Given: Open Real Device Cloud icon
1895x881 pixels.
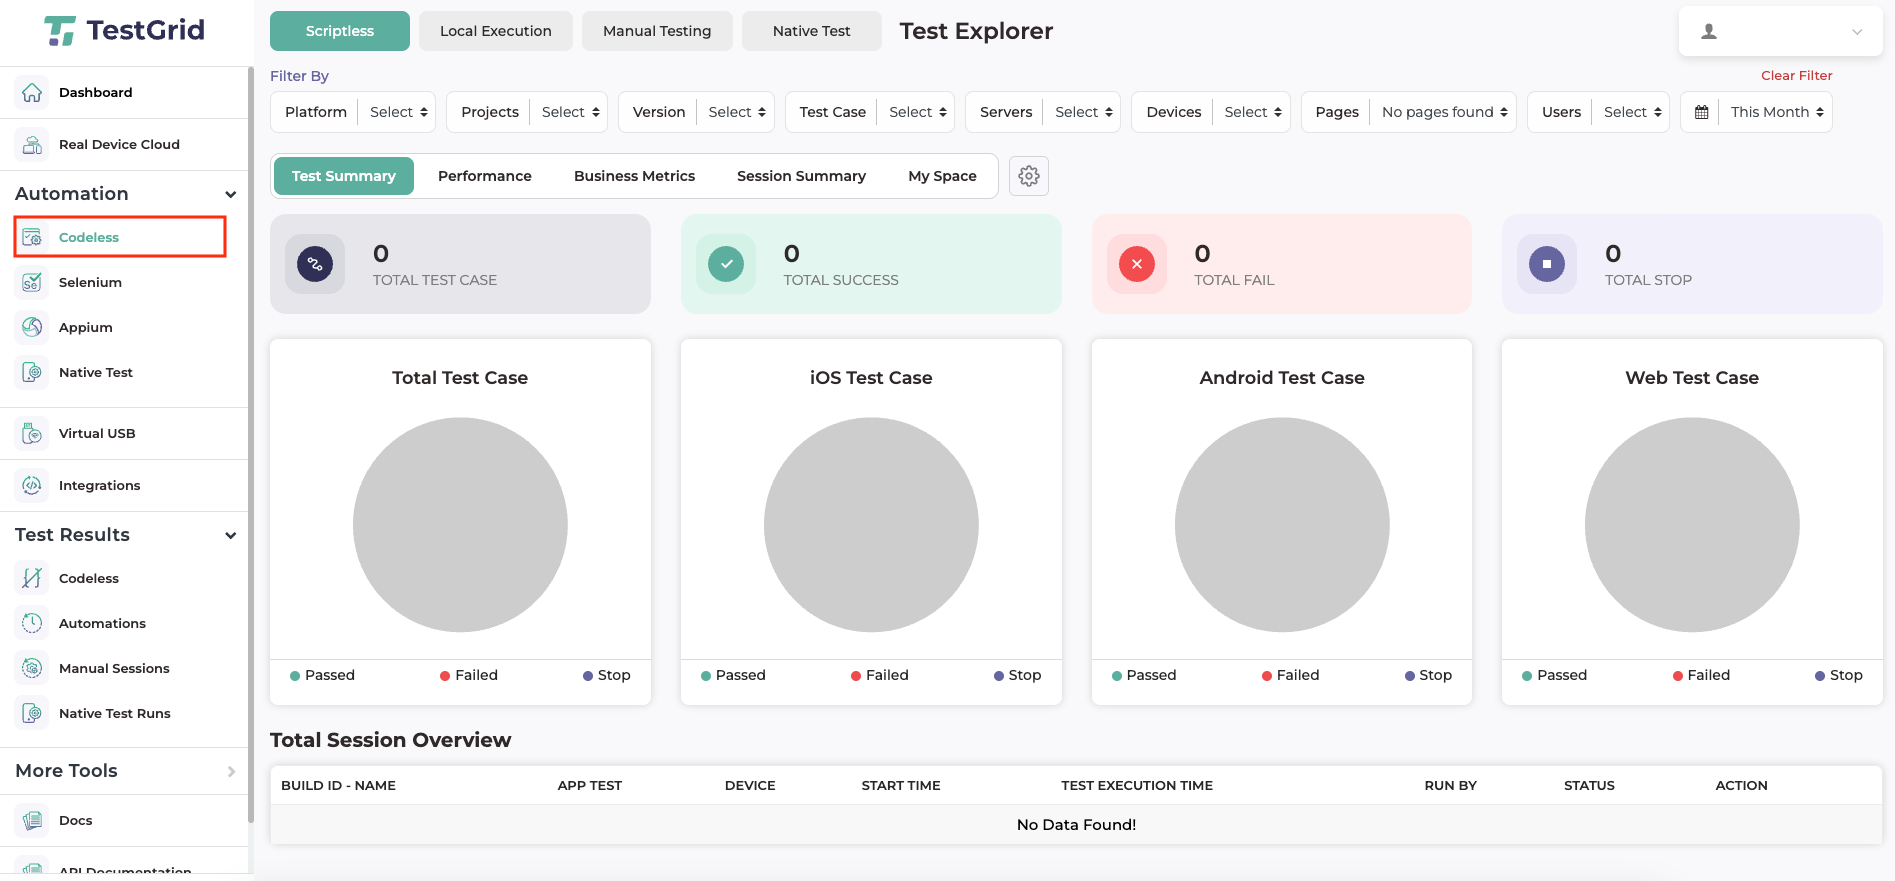Looking at the screenshot, I should [x=32, y=145].
